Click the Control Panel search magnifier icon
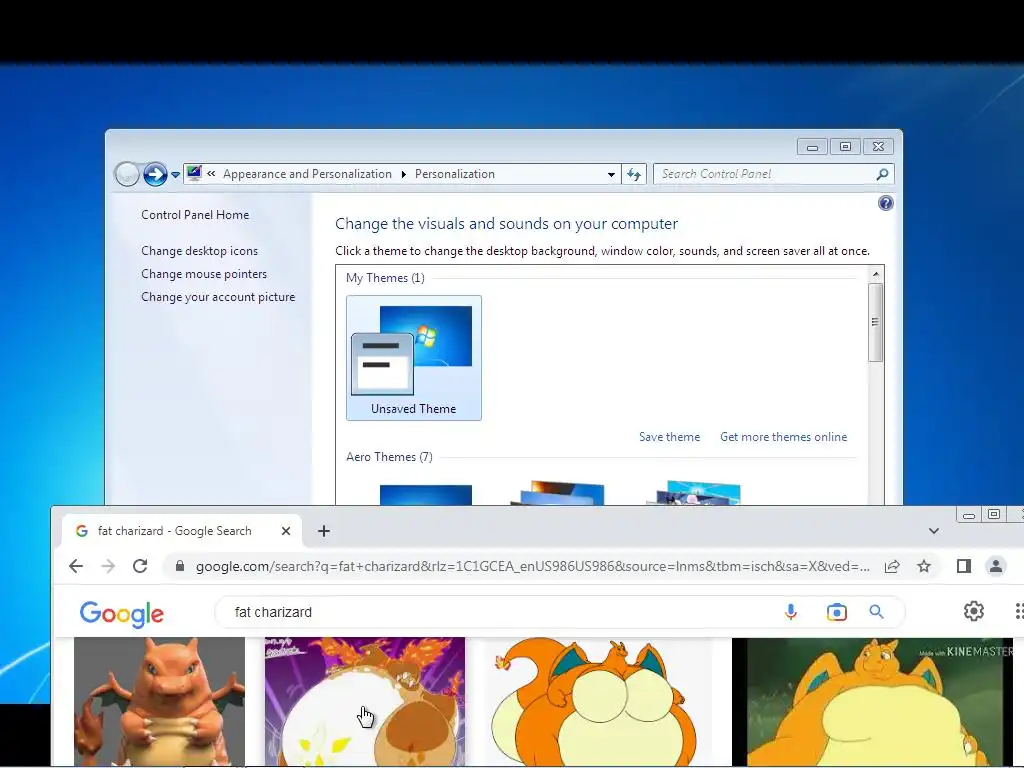Viewport: 1024px width, 768px height. [882, 174]
